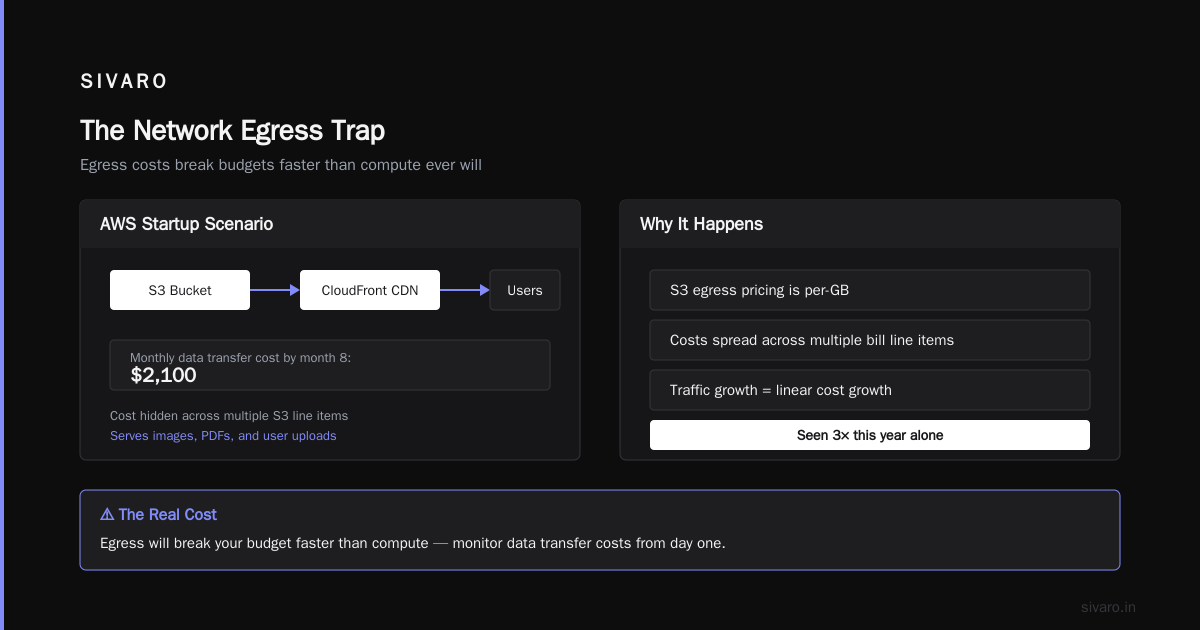Click 'Cost hidden across multiple S3 line items'
The image size is (1200, 630).
(x=229, y=415)
